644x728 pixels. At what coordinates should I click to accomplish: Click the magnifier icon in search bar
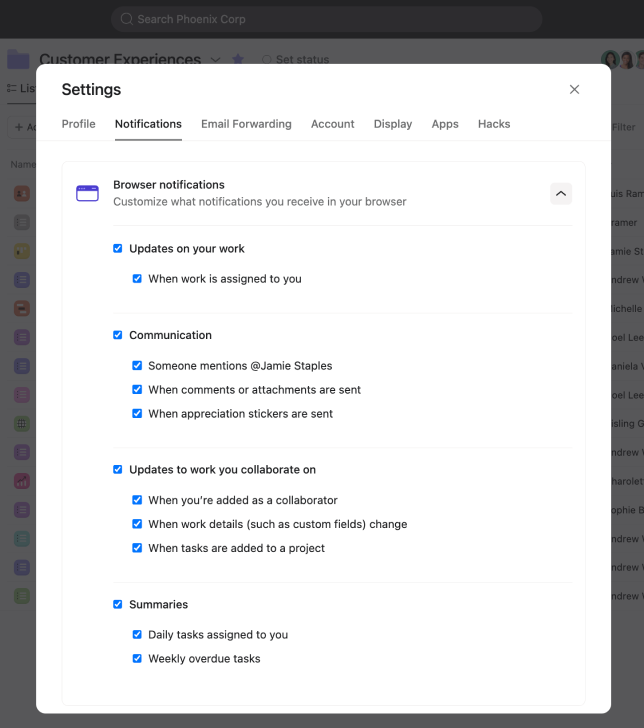click(x=127, y=19)
